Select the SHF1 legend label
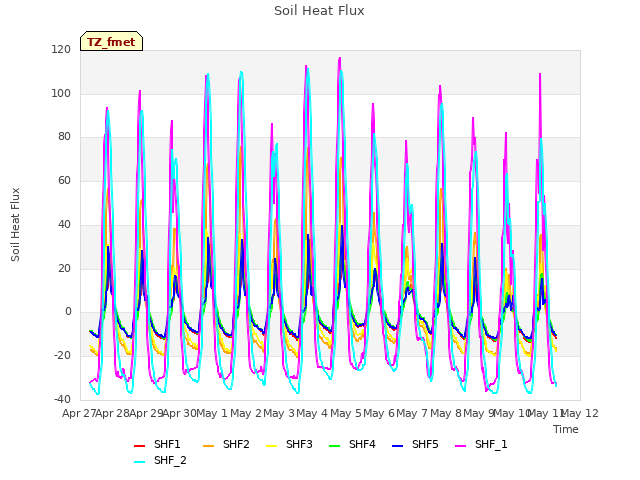Viewport: 640px width, 480px height. pos(167,444)
